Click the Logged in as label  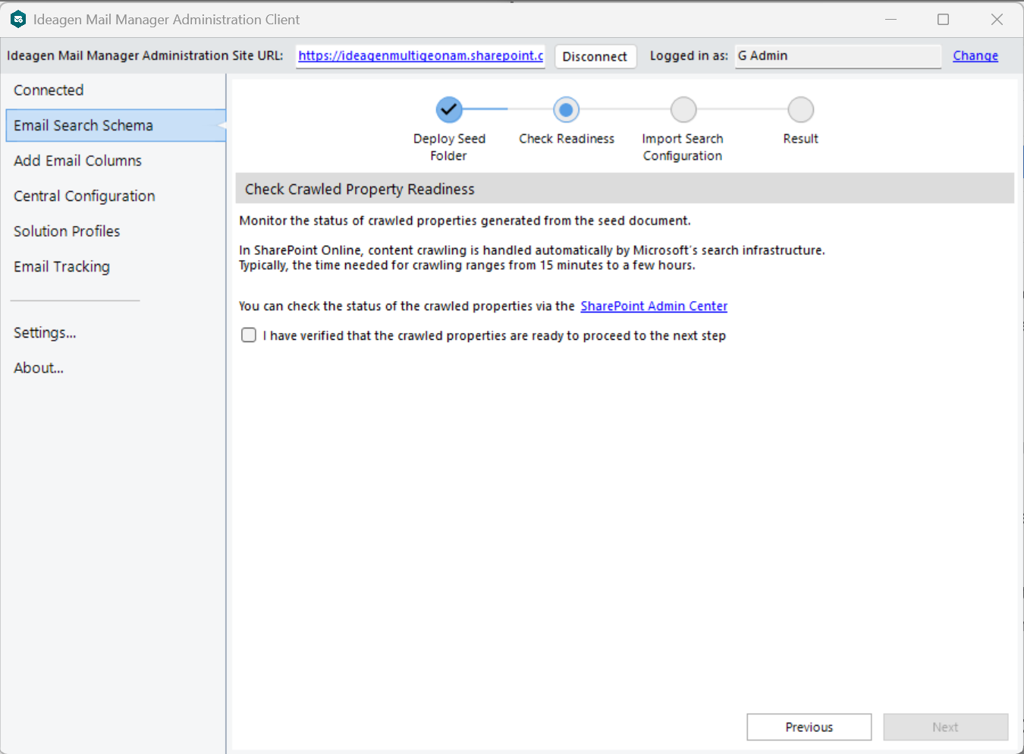point(689,56)
